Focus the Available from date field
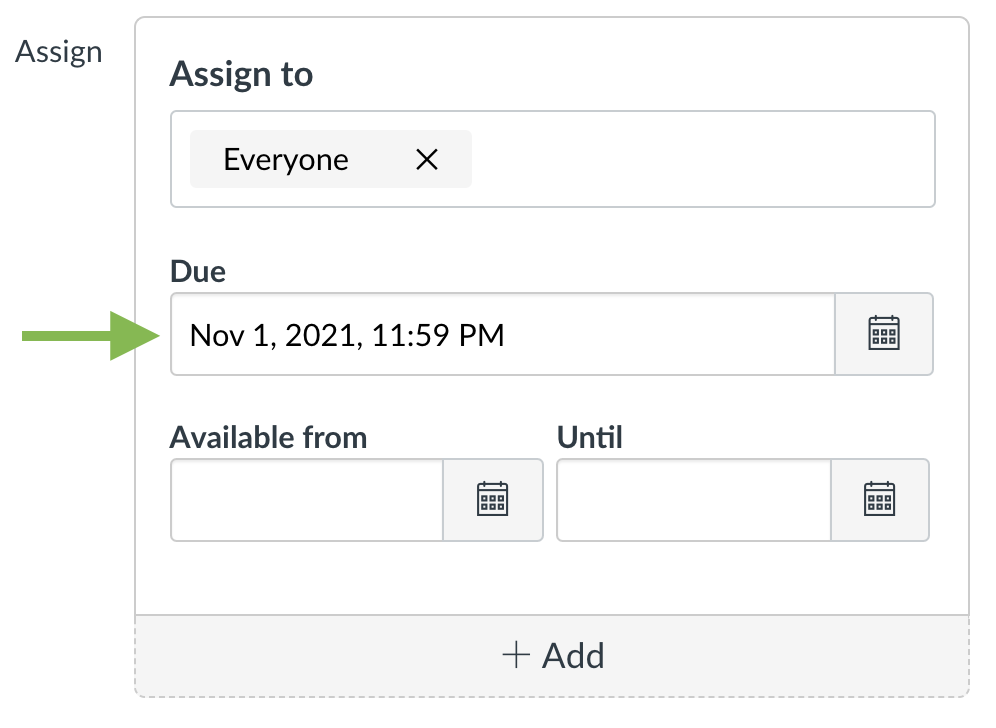The width and height of the screenshot is (996, 728). point(307,500)
